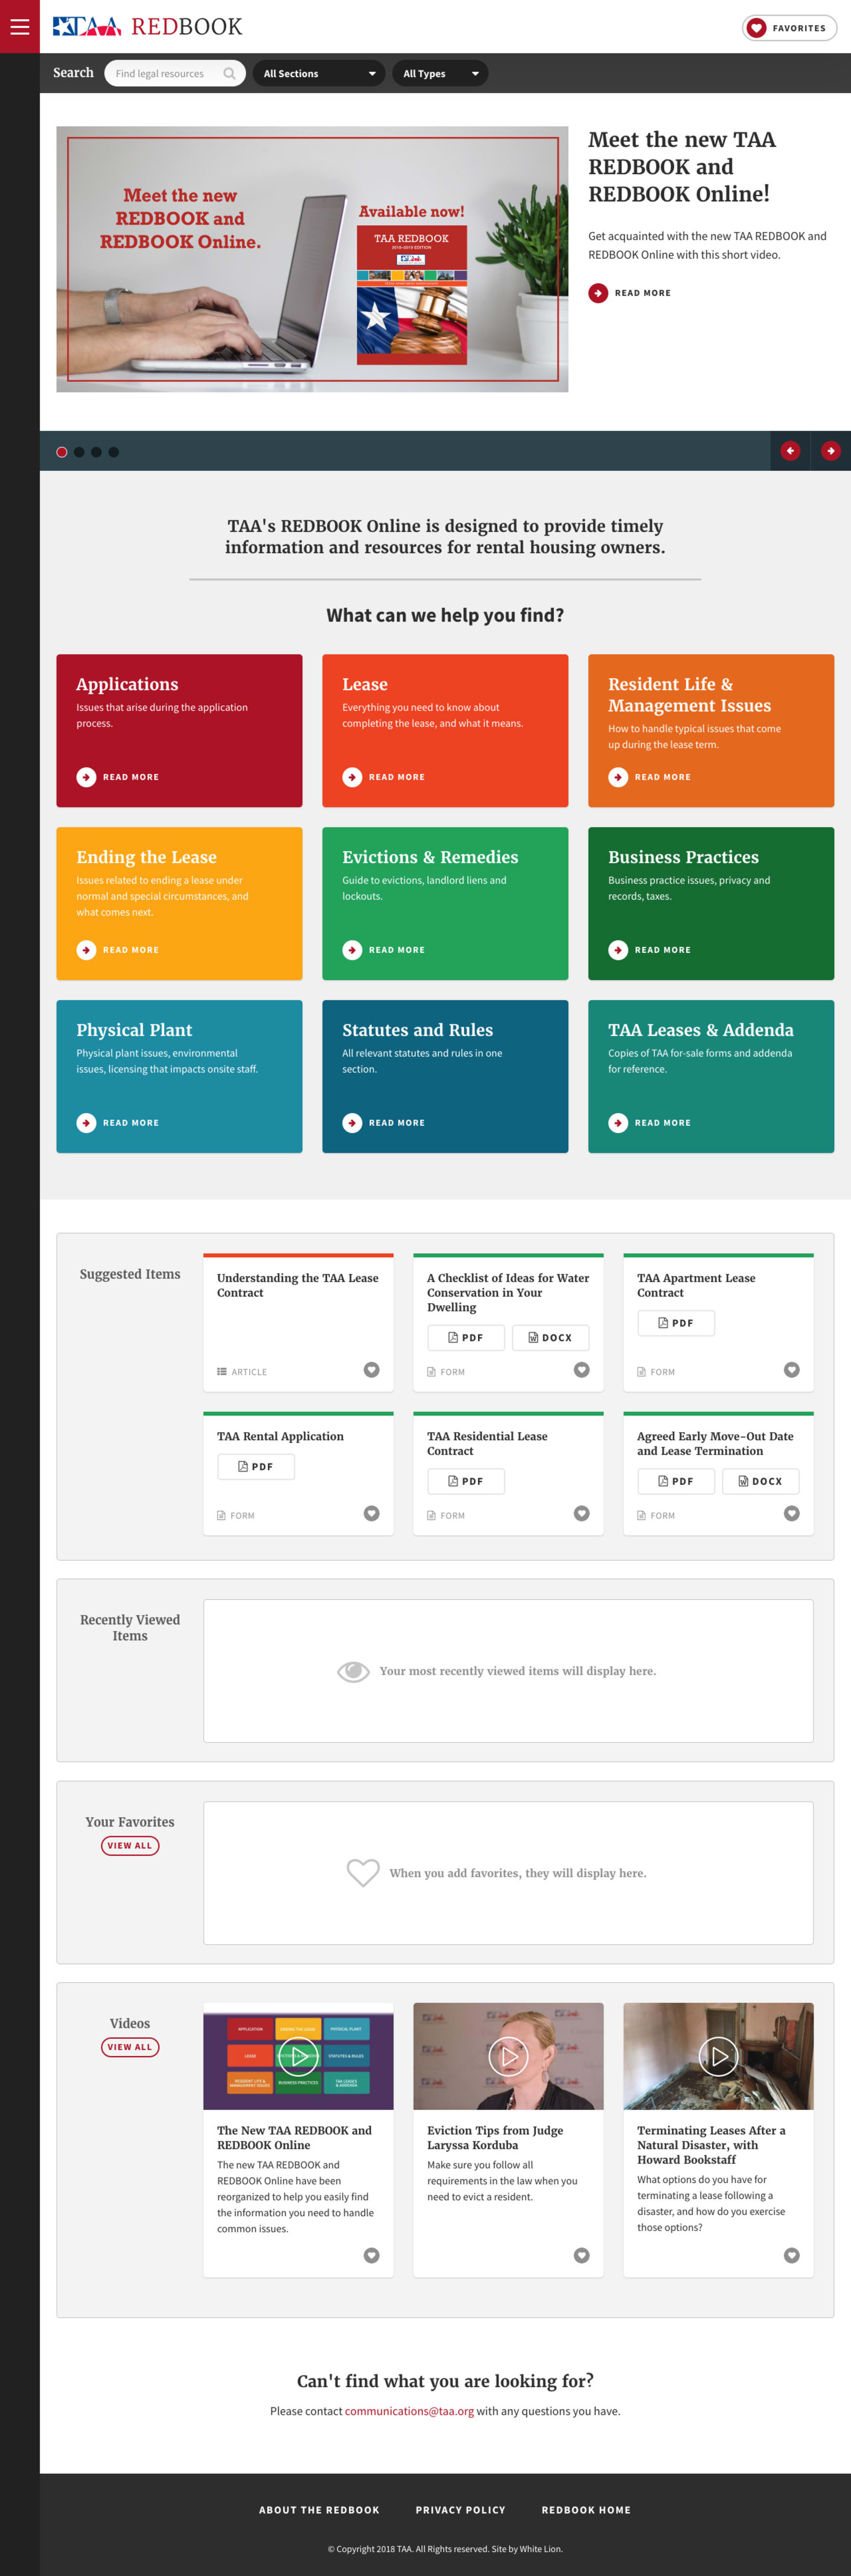Play The New TAA REDBOOK video
The image size is (851, 2576).
[298, 2056]
